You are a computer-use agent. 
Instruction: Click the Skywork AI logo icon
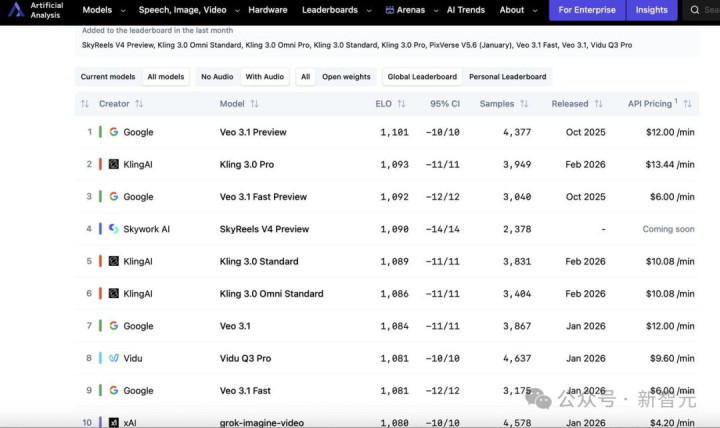pos(113,228)
